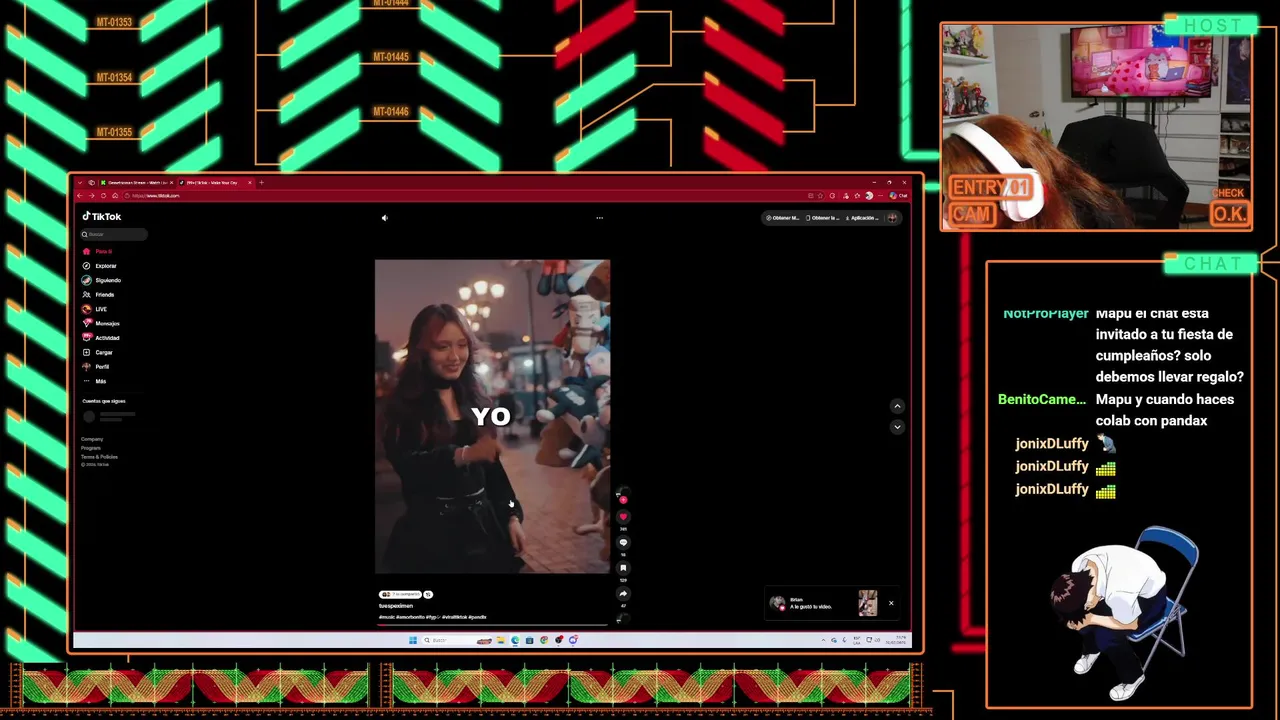The width and height of the screenshot is (1280, 720).
Task: Share the video with arrow icon
Action: [623, 594]
